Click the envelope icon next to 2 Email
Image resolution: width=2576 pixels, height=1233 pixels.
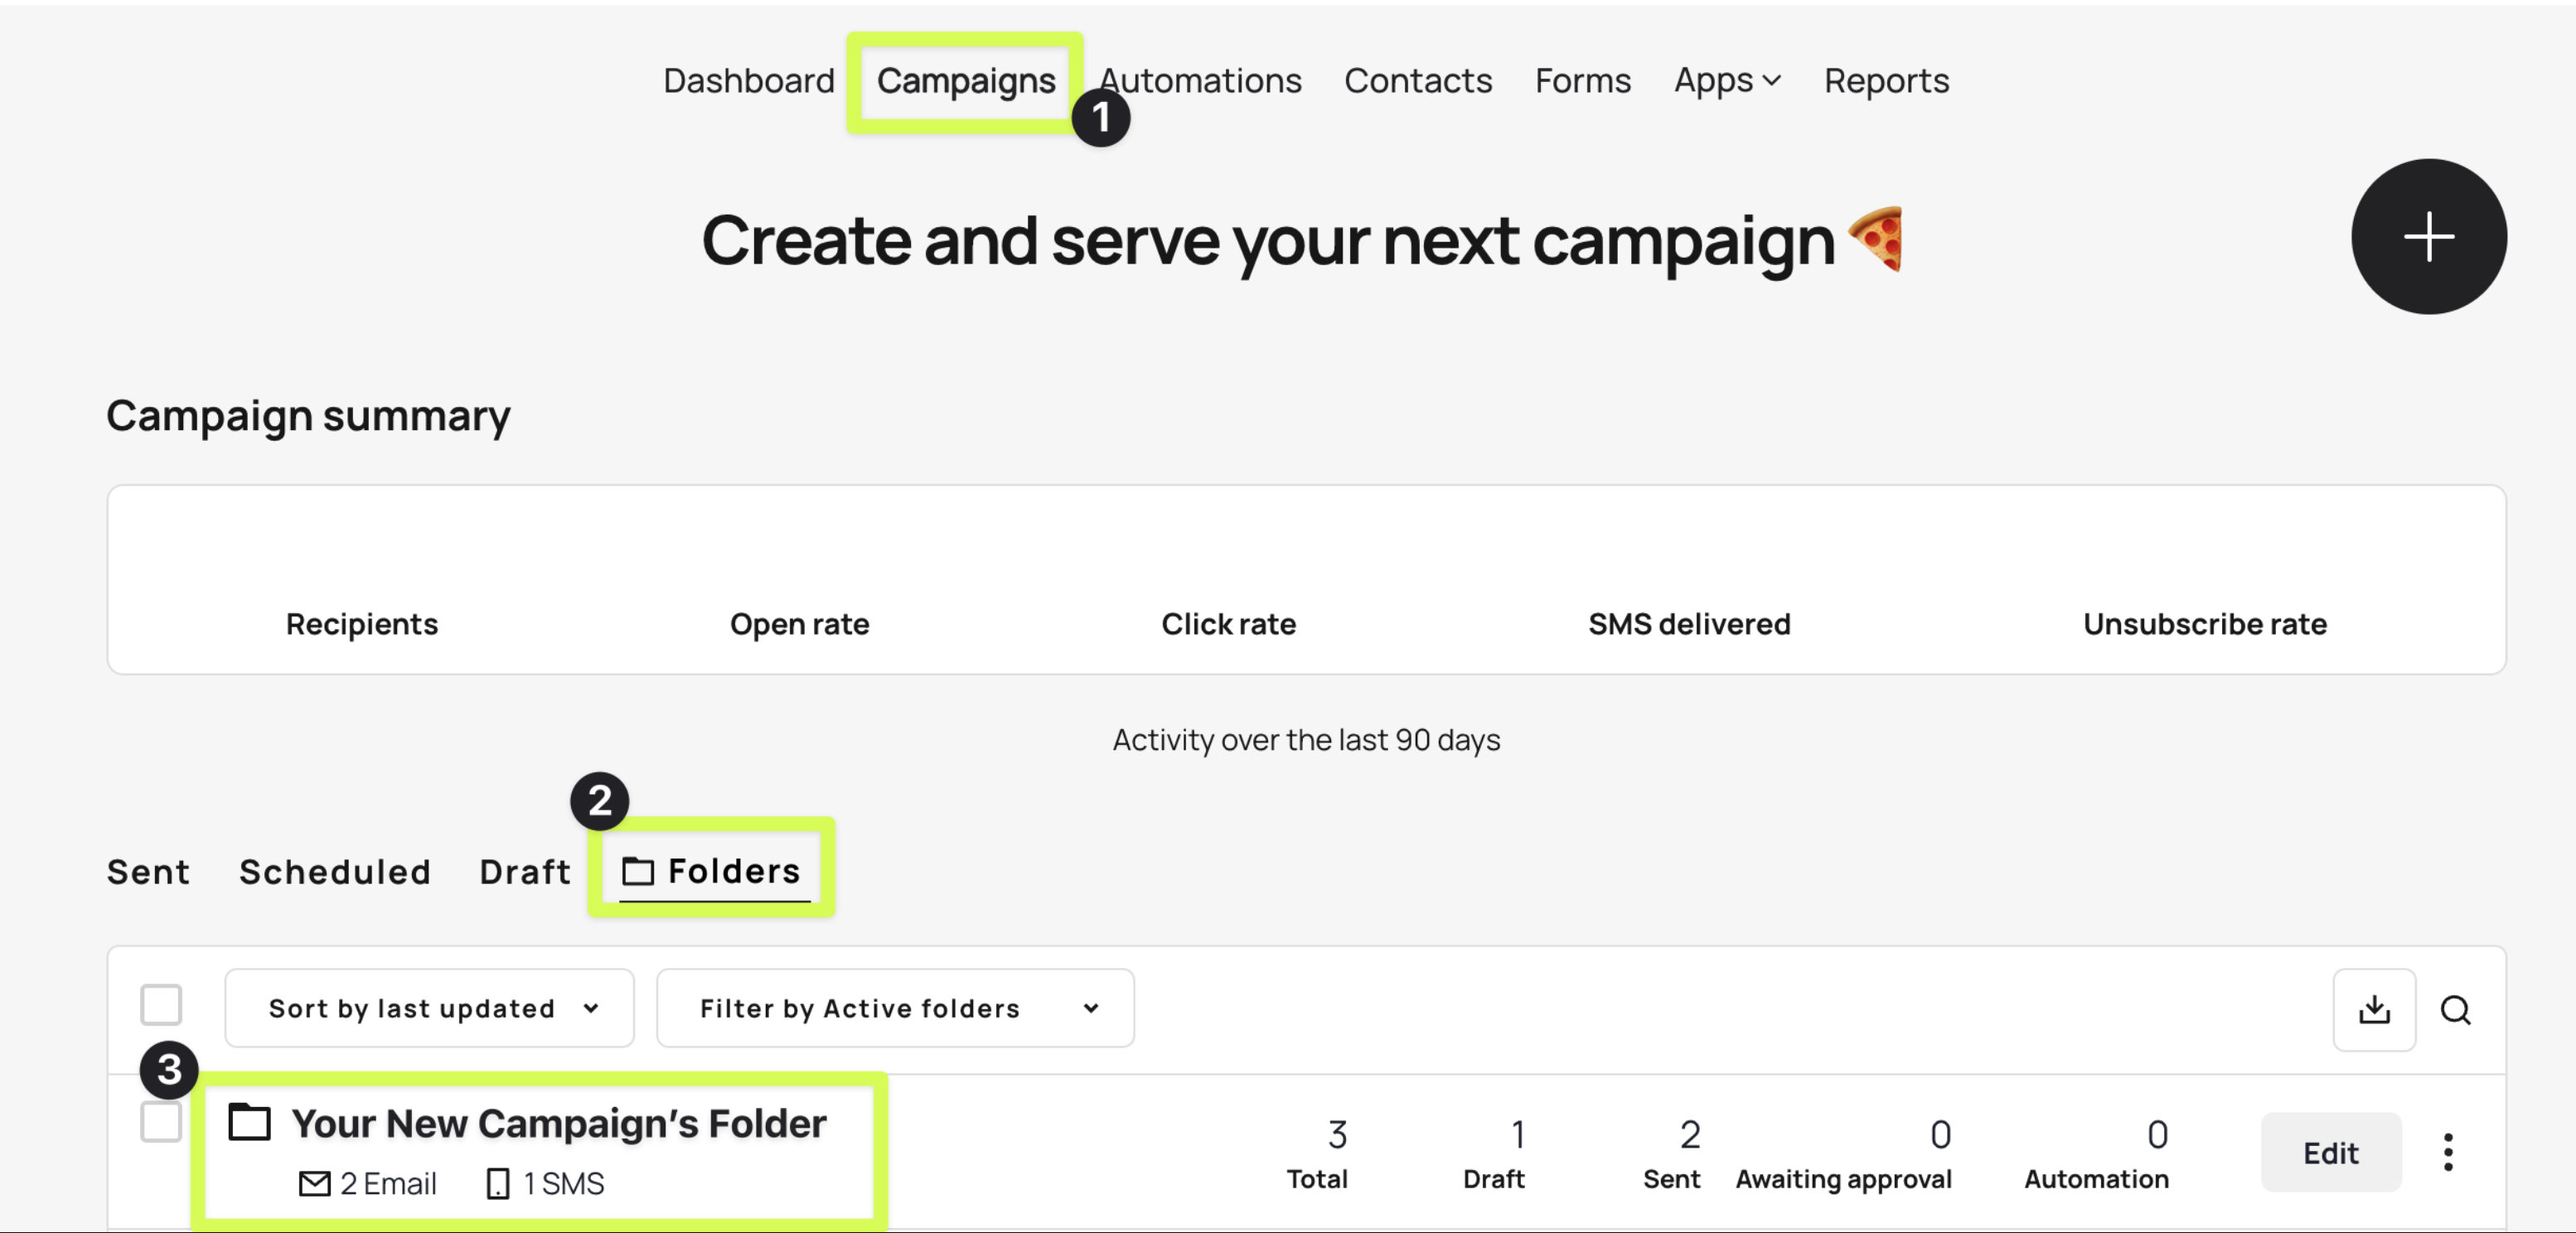314,1184
